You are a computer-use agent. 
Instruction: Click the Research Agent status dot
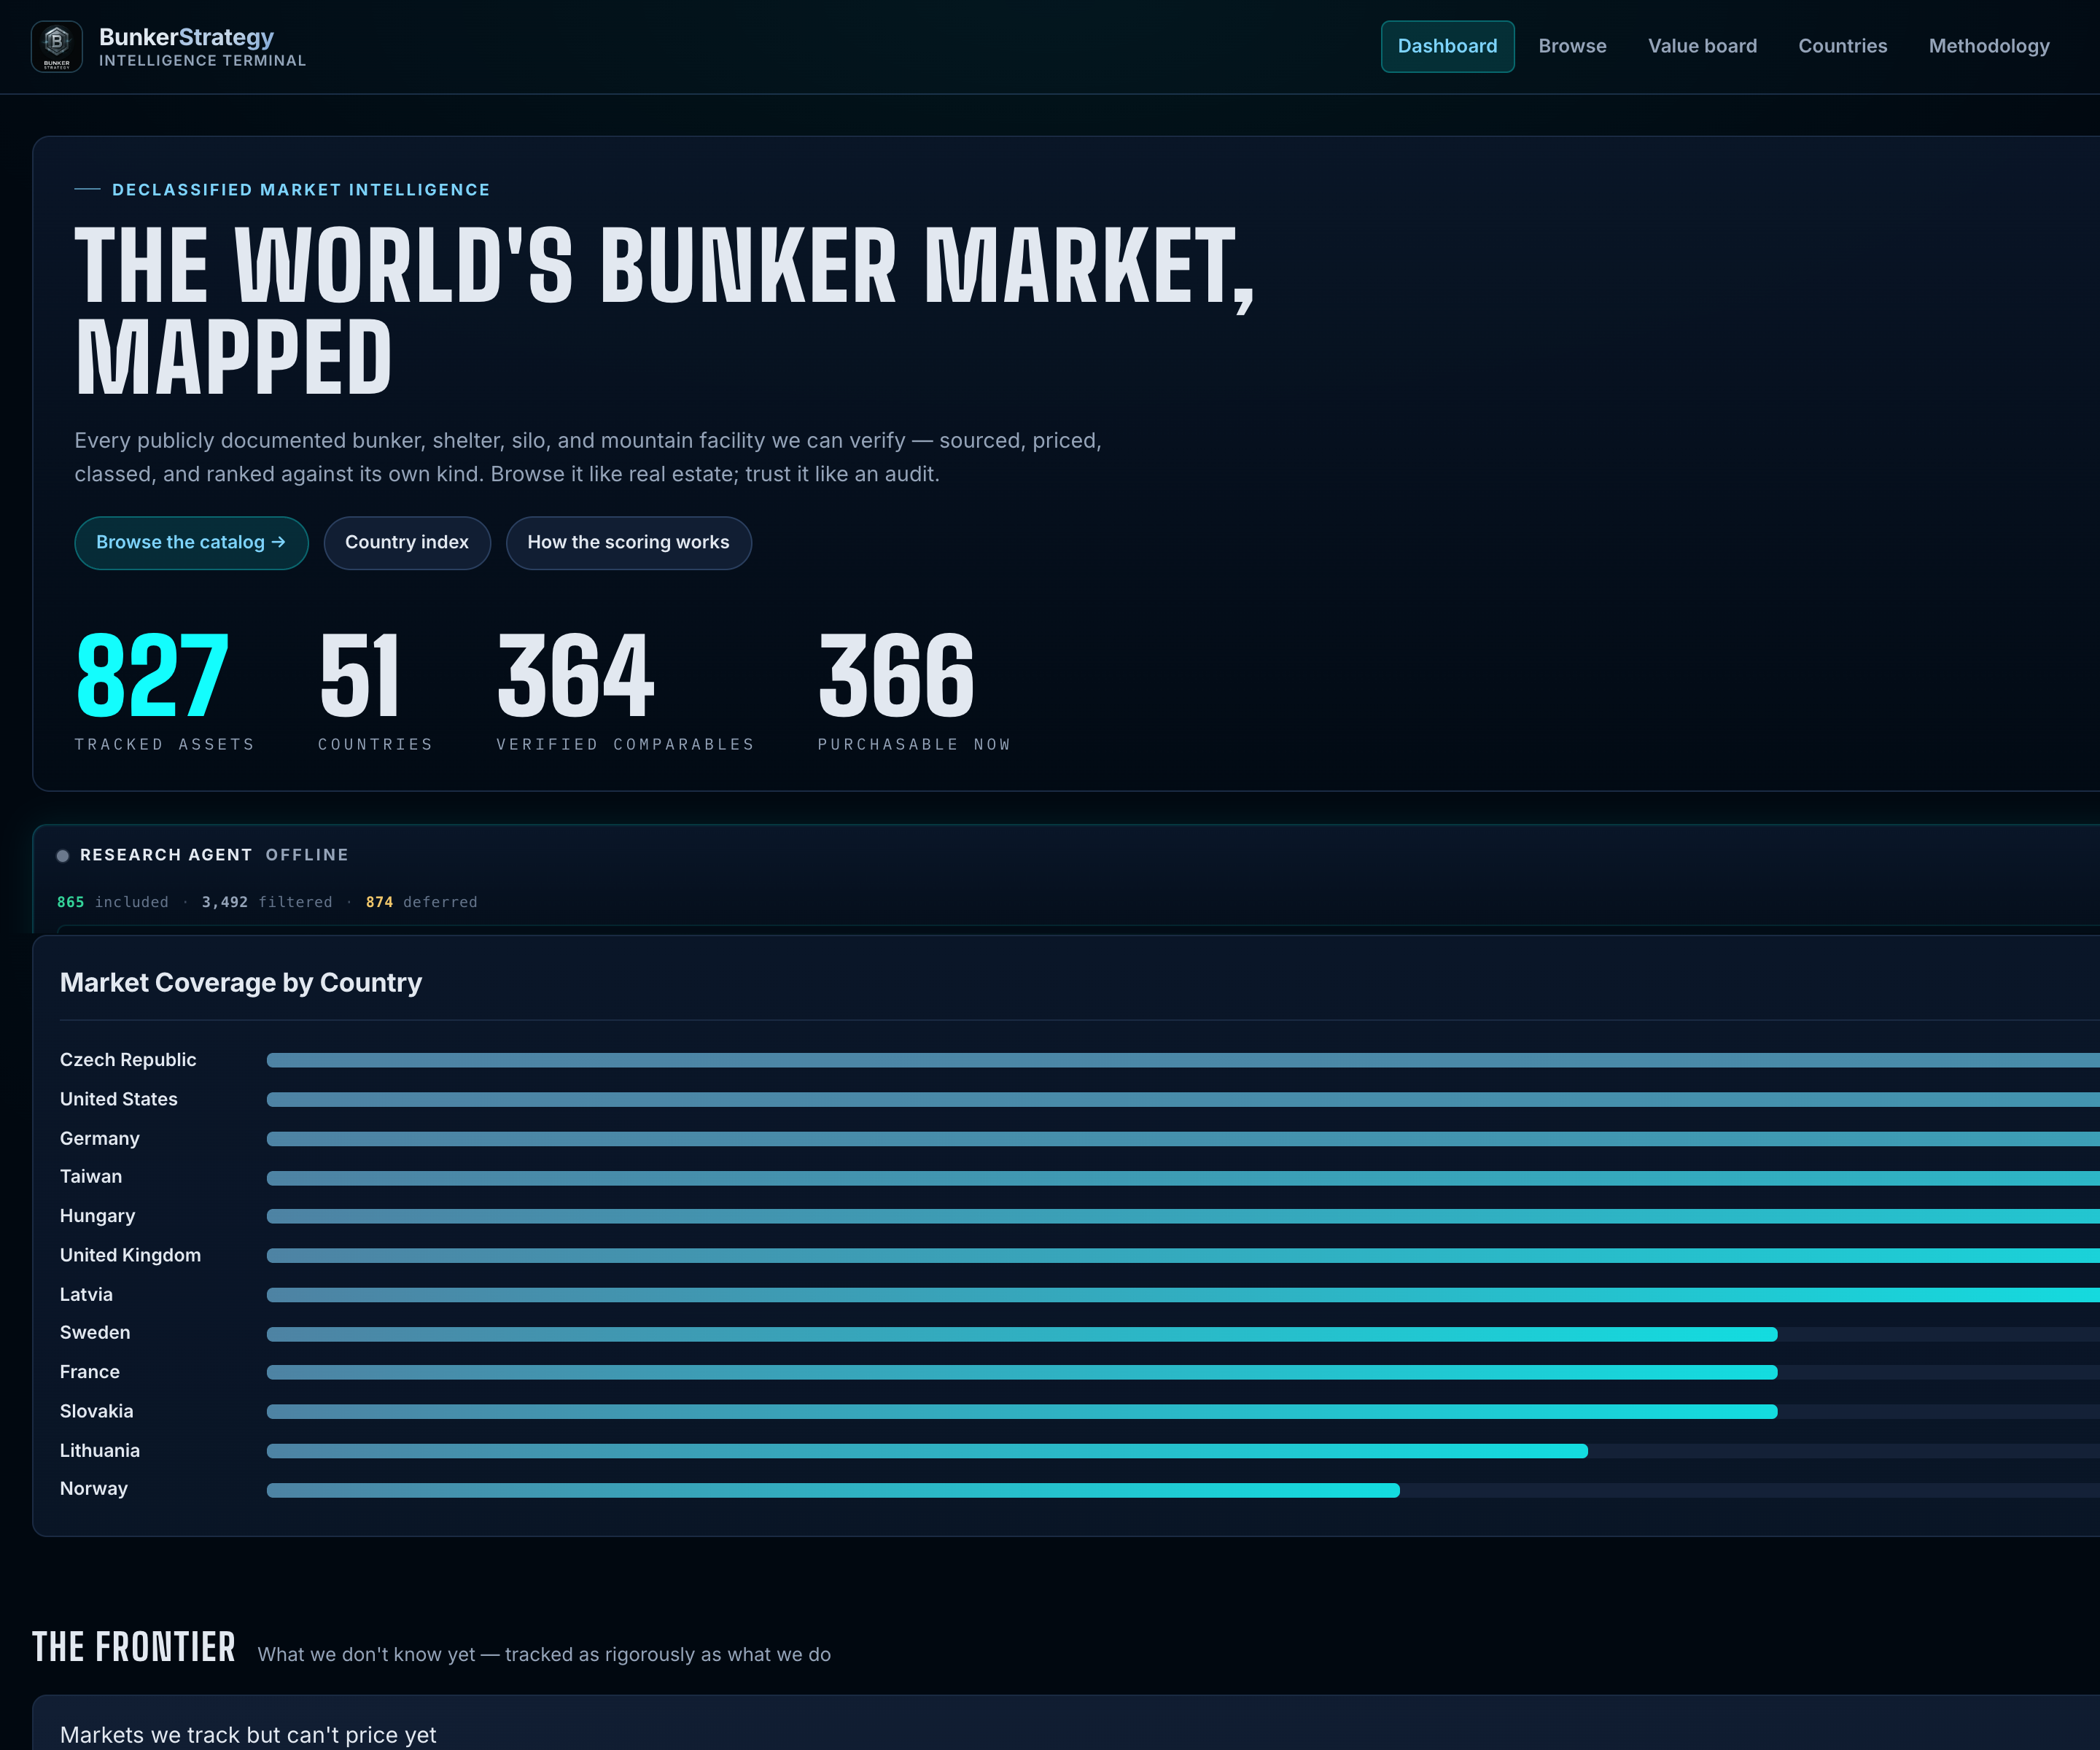click(63, 855)
